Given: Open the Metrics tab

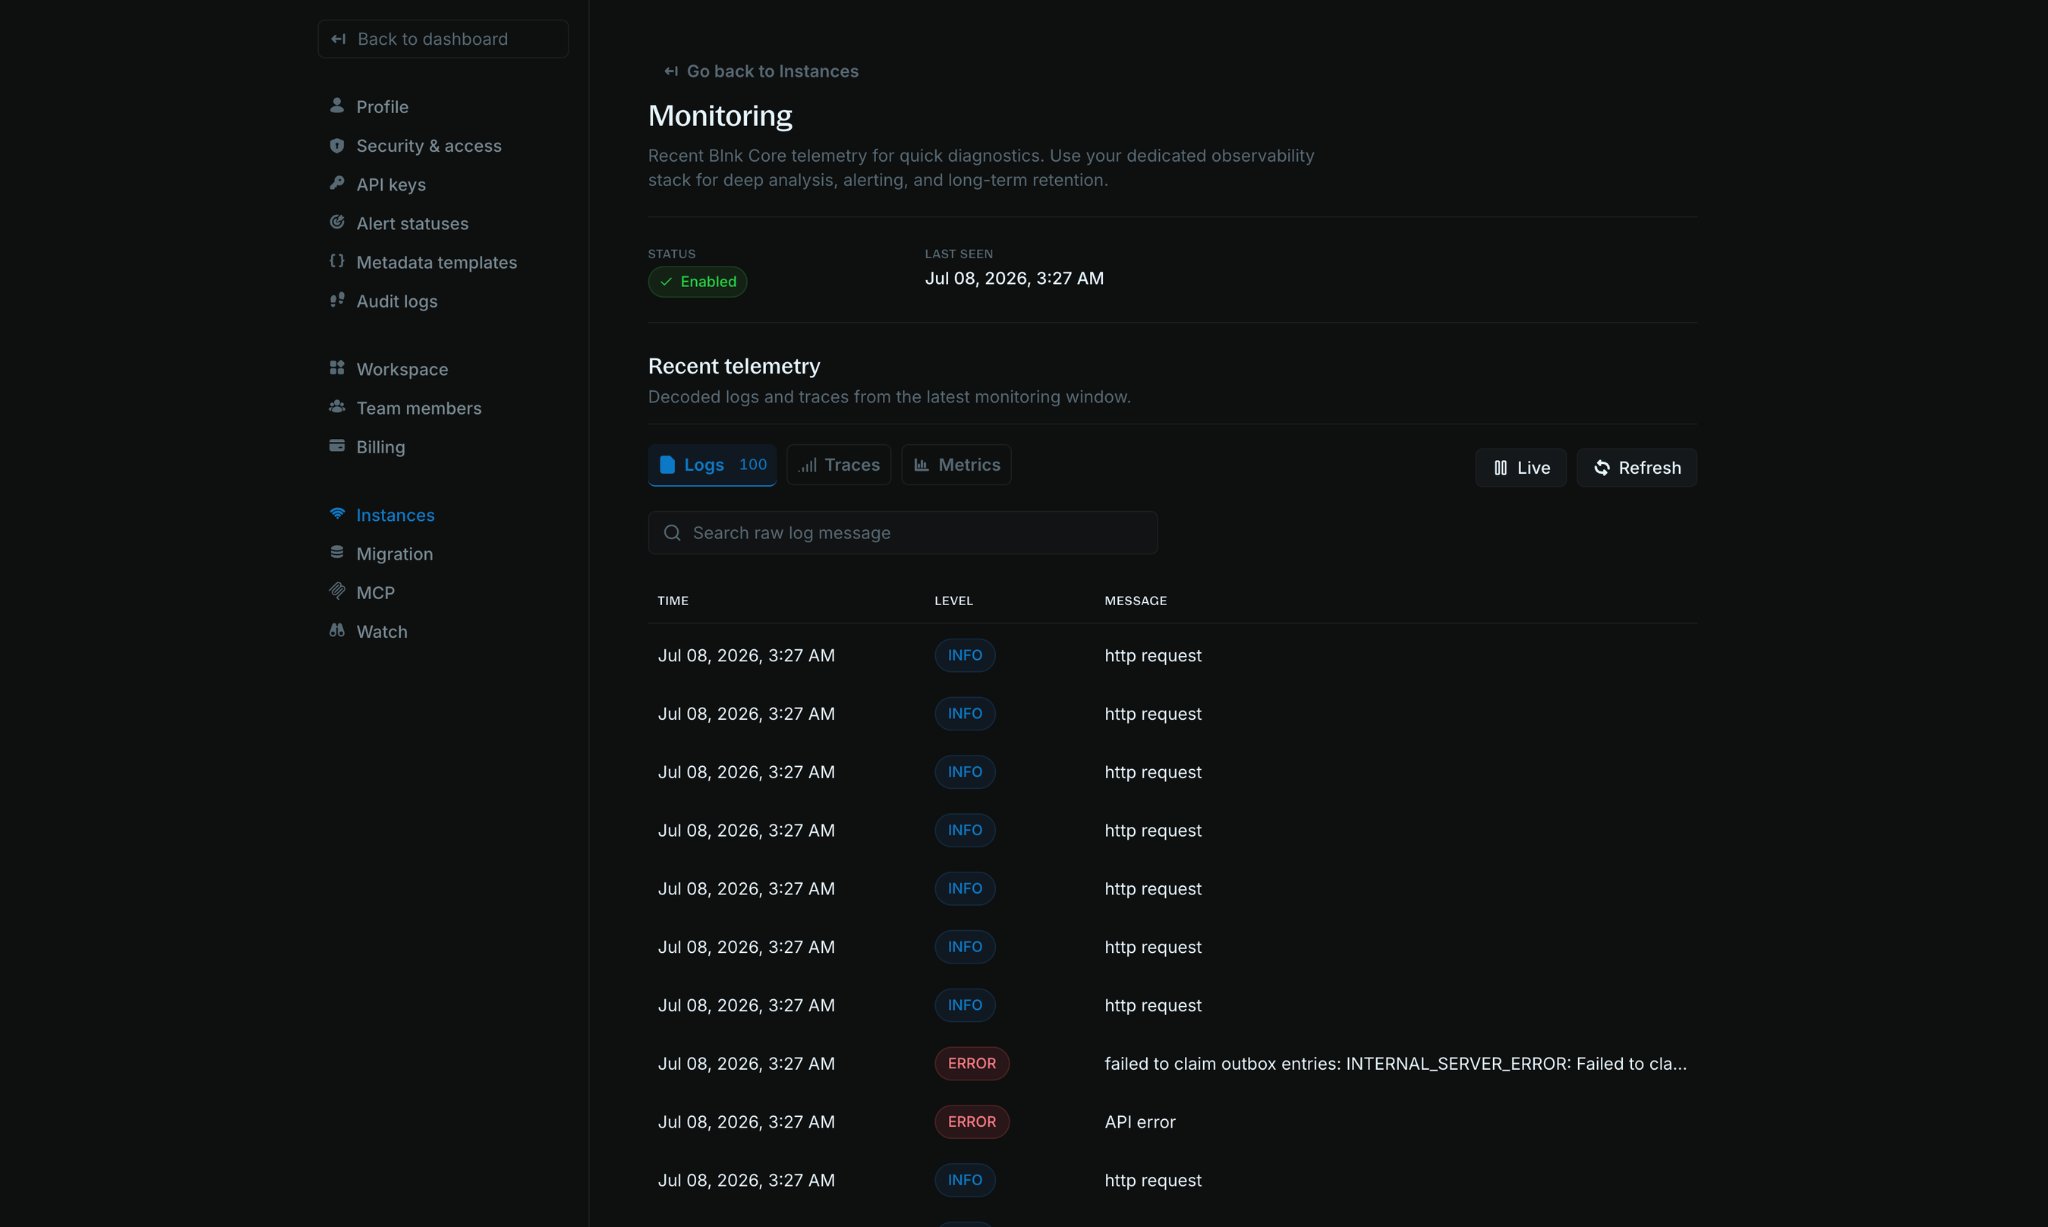Looking at the screenshot, I should (956, 465).
